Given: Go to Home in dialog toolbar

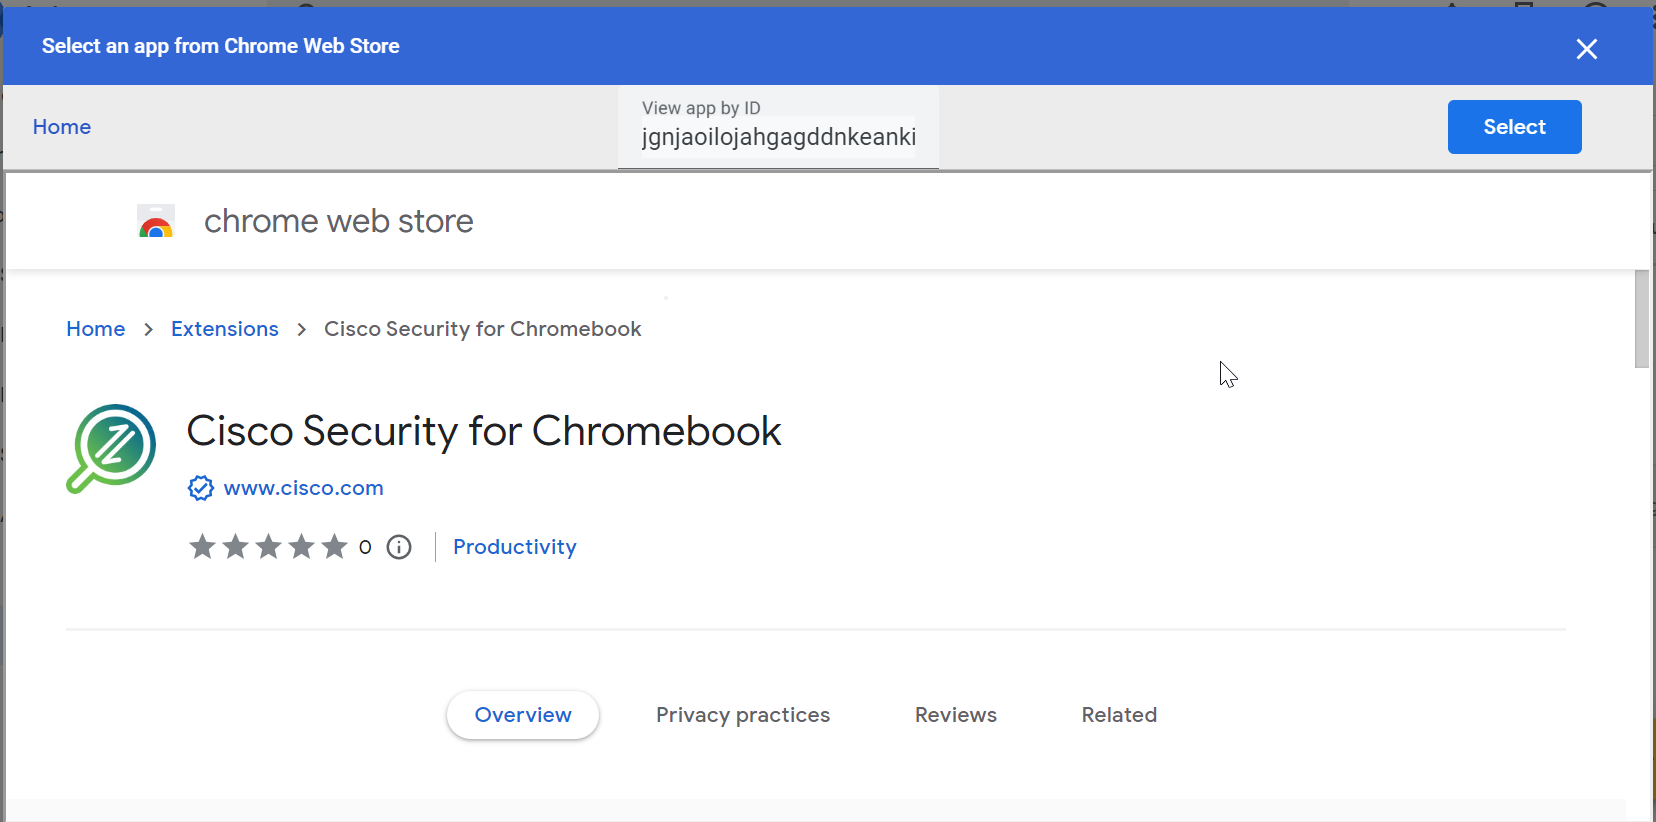Looking at the screenshot, I should pos(62,127).
